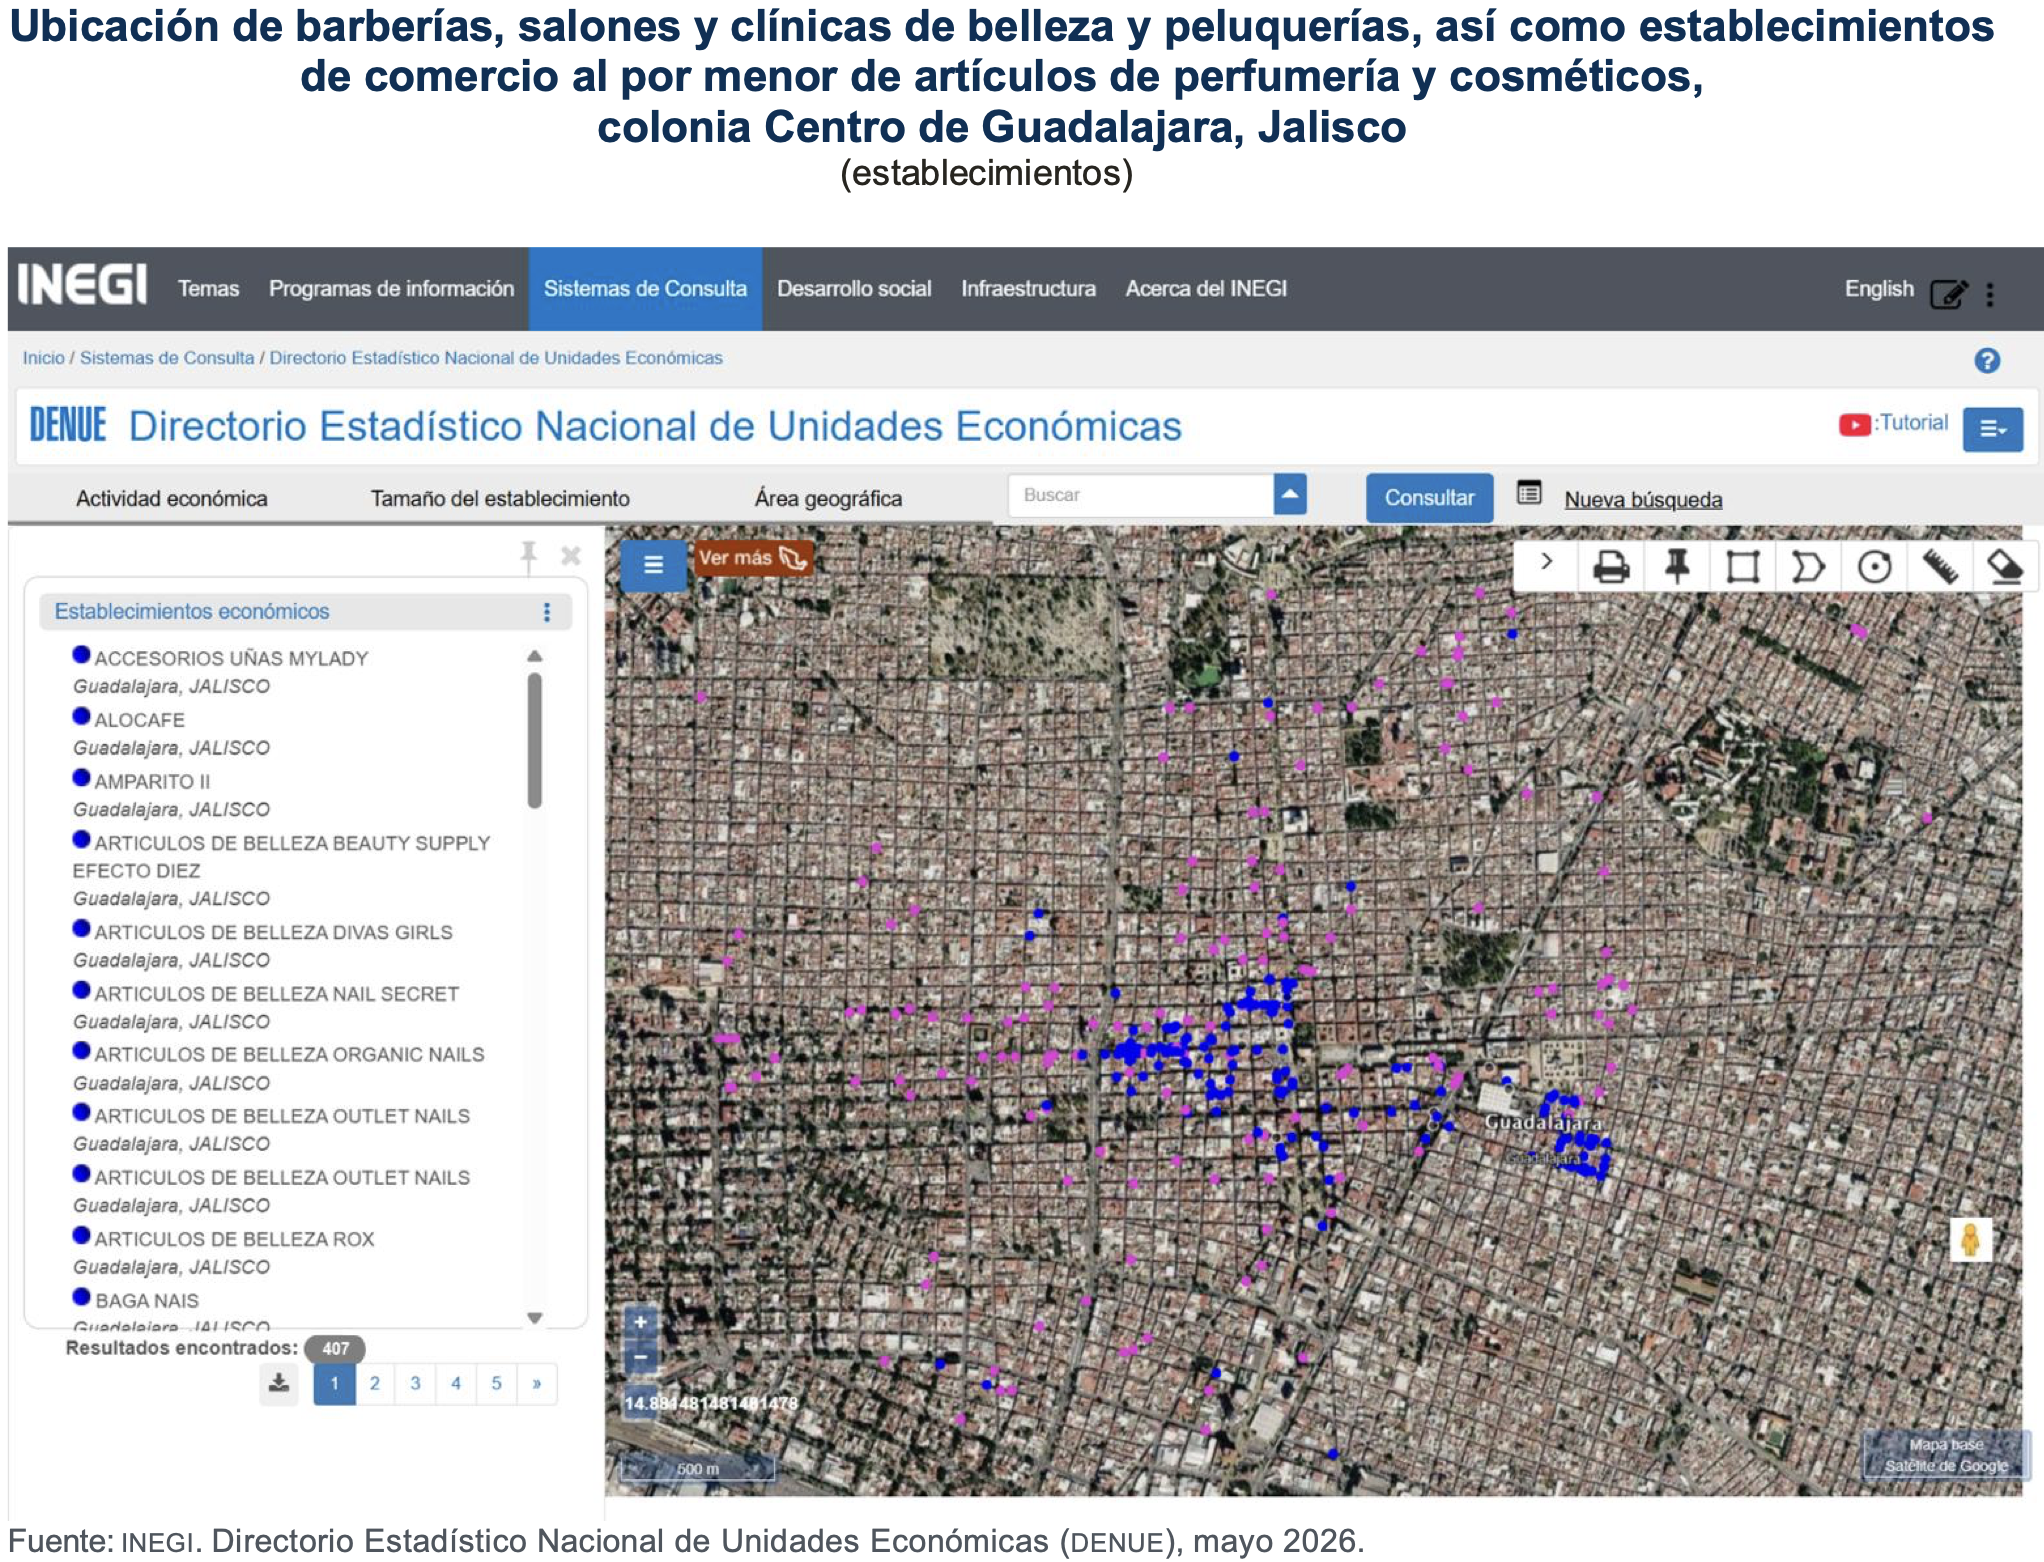Click the blue help question mark icon
This screenshot has height=1562, width=2044.
[x=1987, y=360]
